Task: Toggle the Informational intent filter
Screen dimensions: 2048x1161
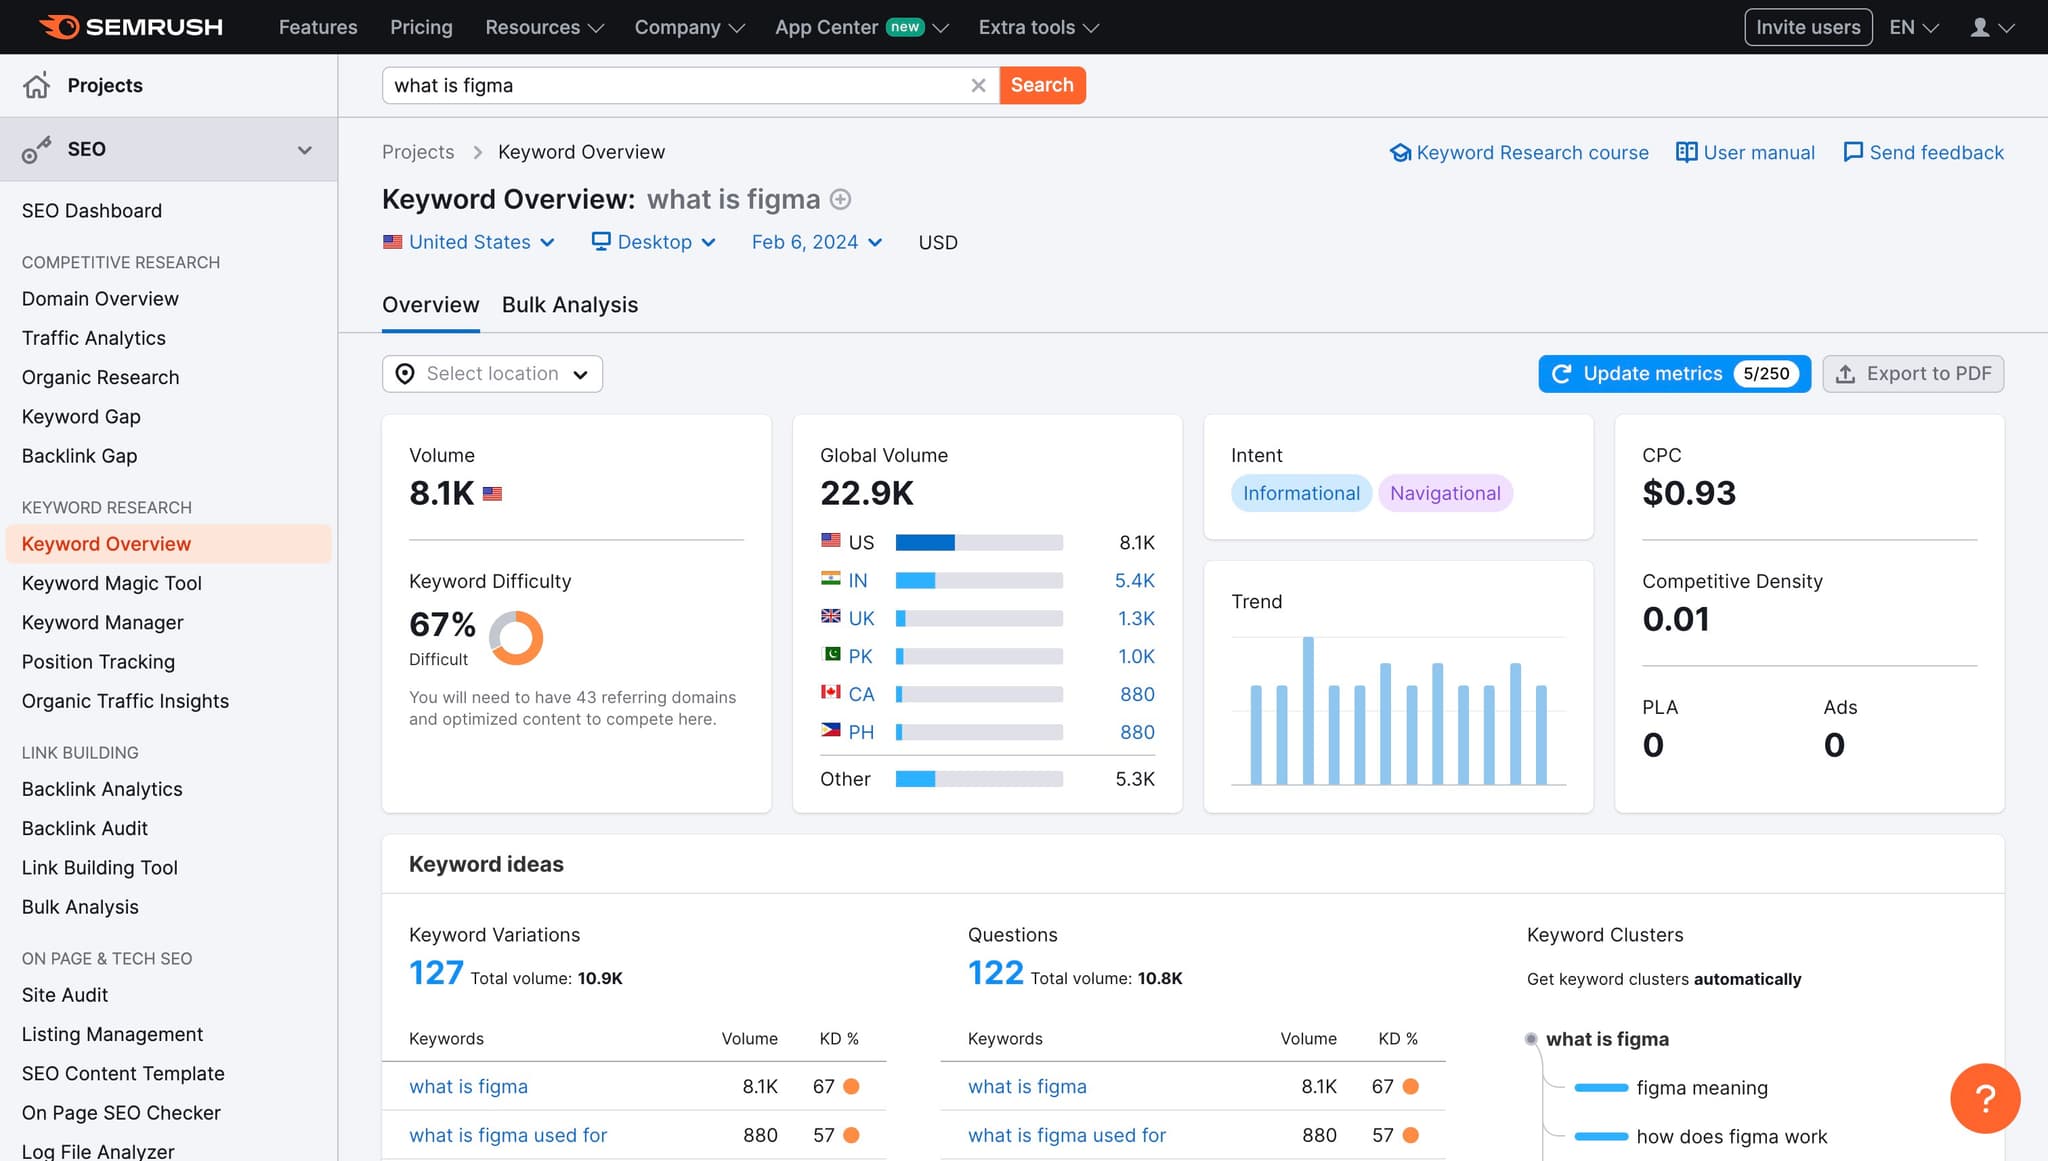Action: click(1301, 493)
